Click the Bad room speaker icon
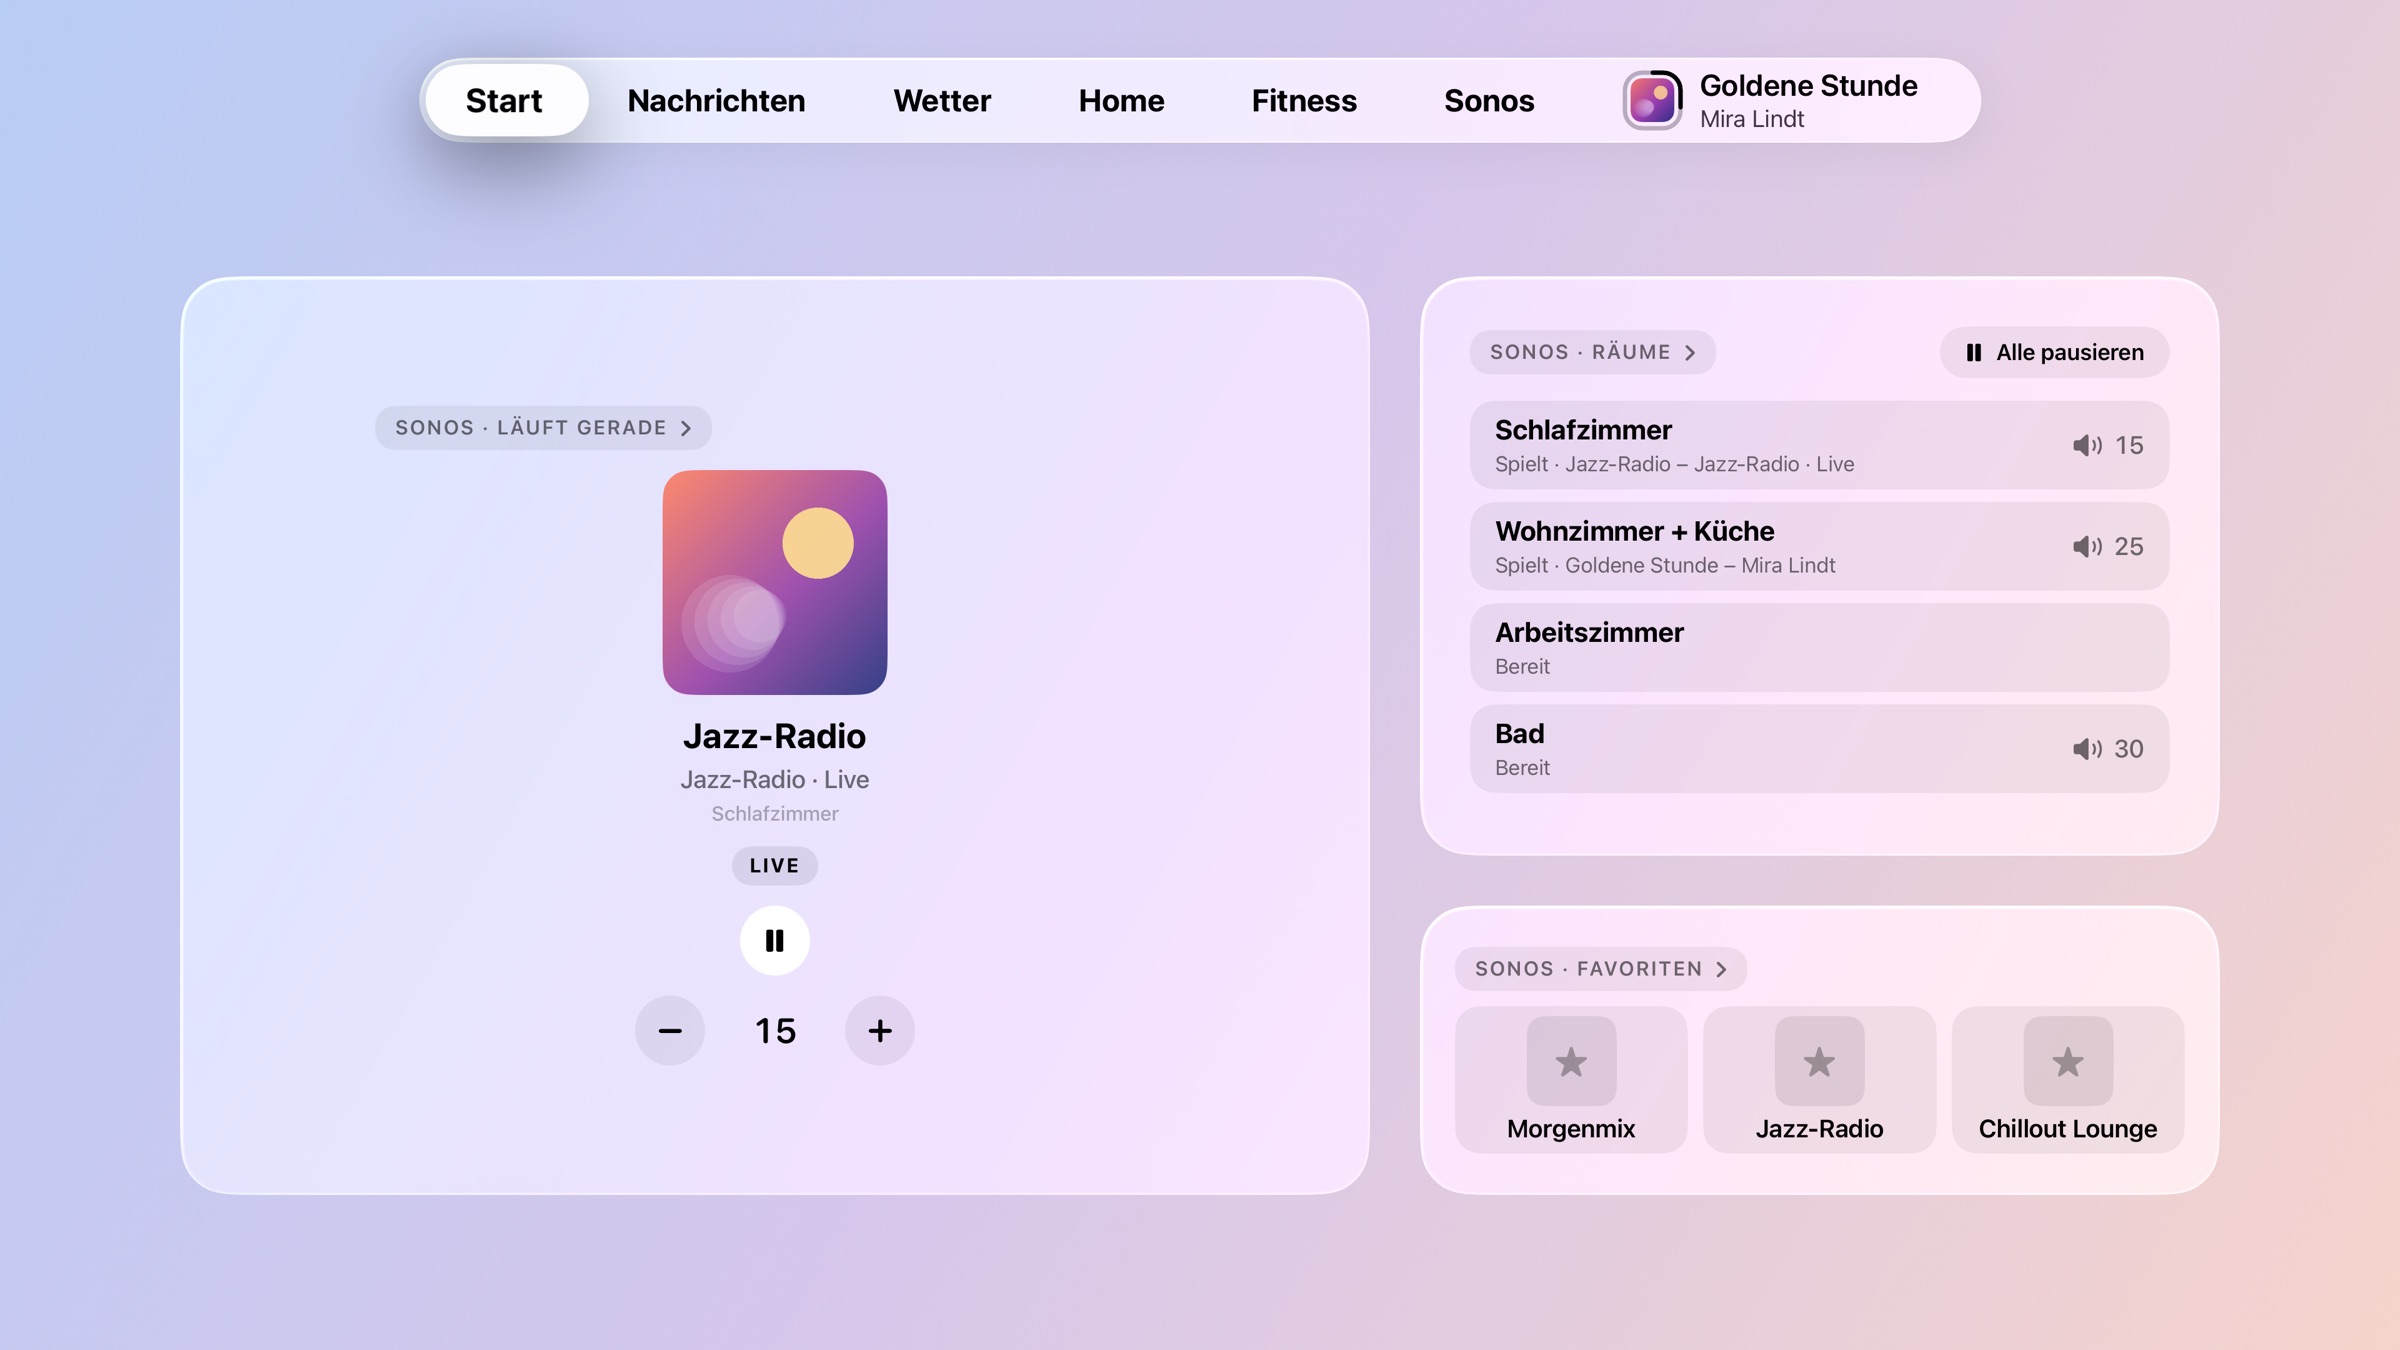The width and height of the screenshot is (2400, 1350). coord(2087,749)
